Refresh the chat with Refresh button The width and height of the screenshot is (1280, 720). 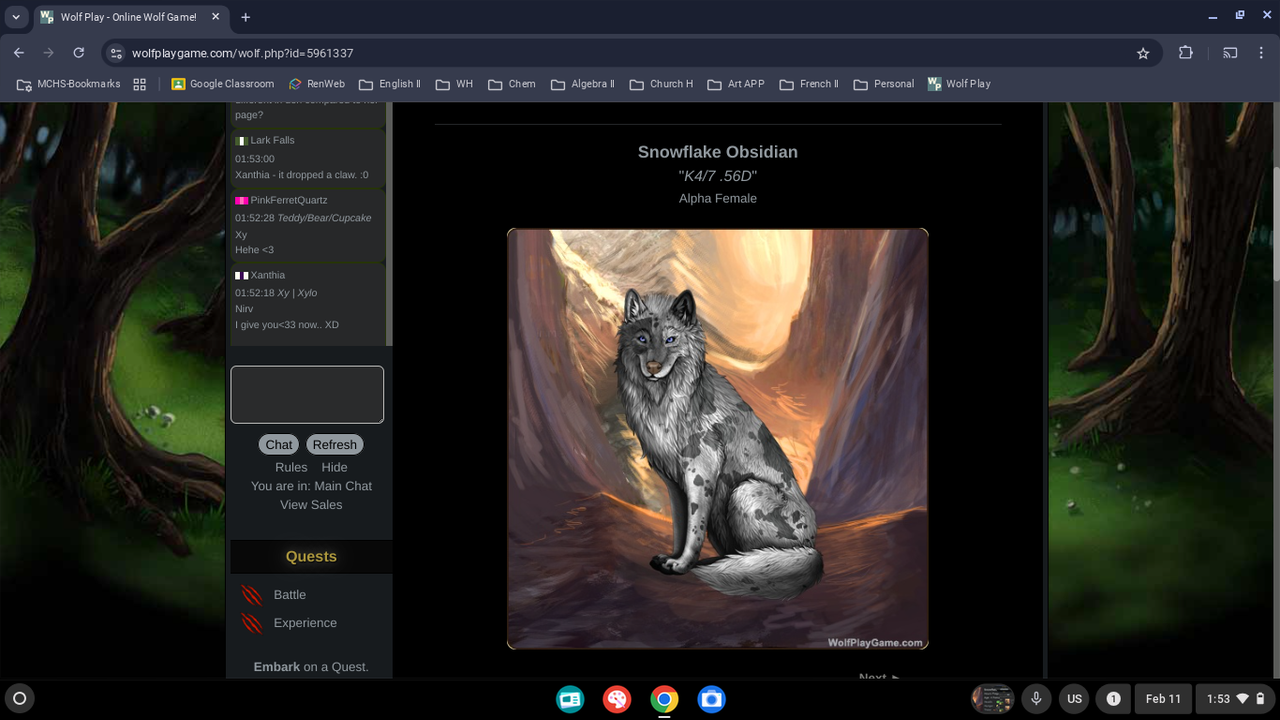(x=334, y=445)
